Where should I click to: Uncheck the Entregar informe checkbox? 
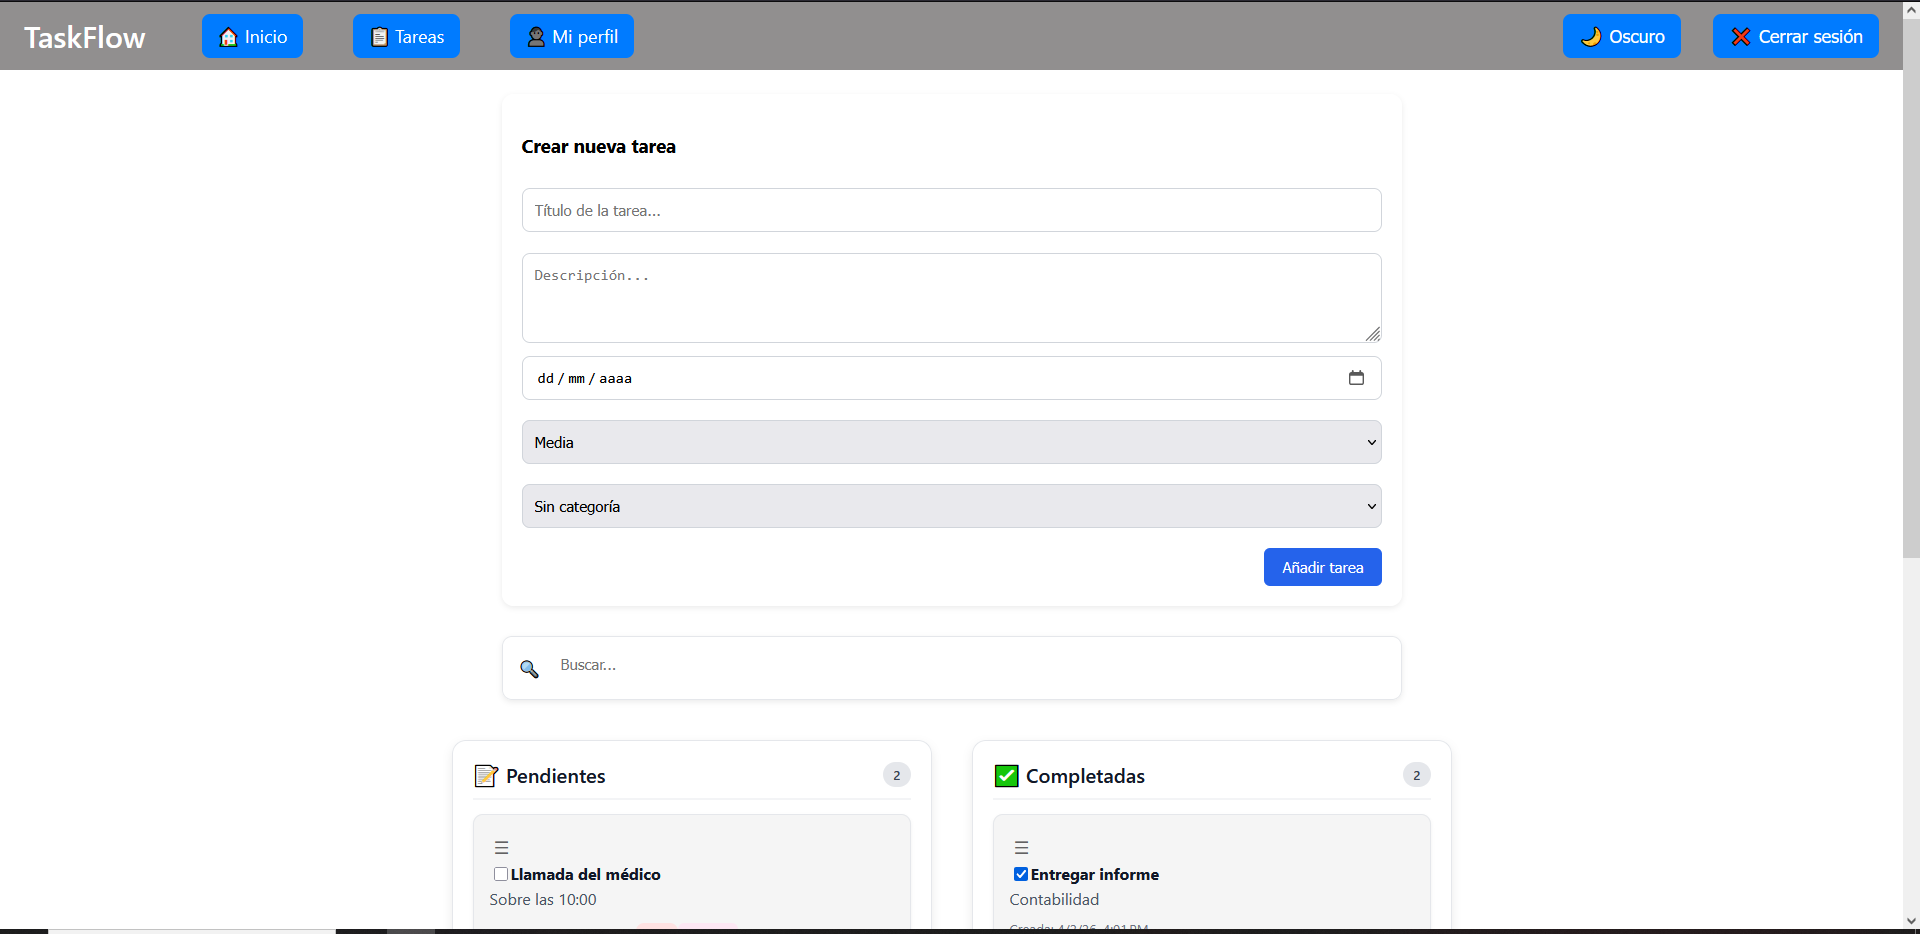click(1021, 874)
